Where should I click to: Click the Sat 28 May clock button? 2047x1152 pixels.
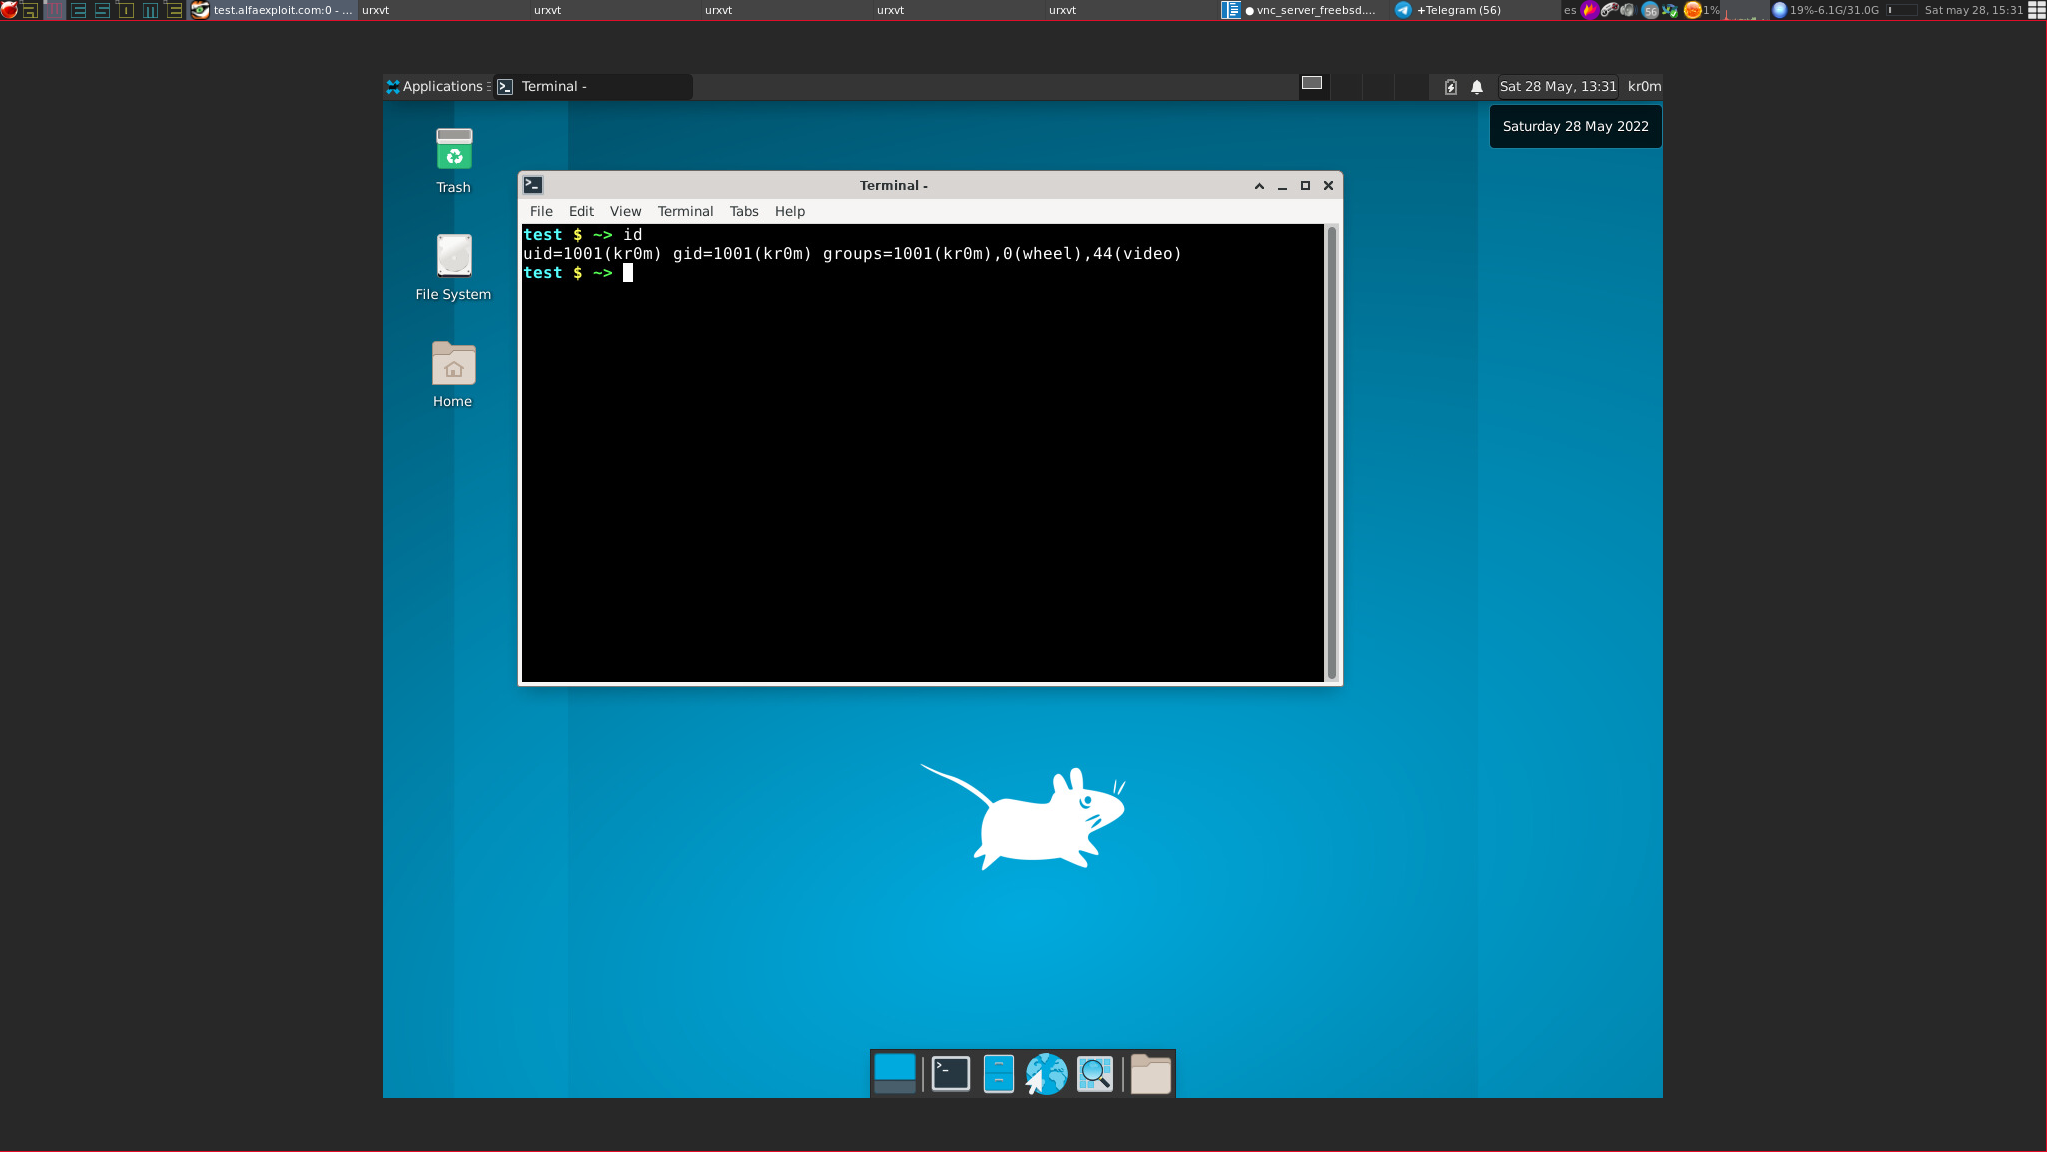(1557, 87)
